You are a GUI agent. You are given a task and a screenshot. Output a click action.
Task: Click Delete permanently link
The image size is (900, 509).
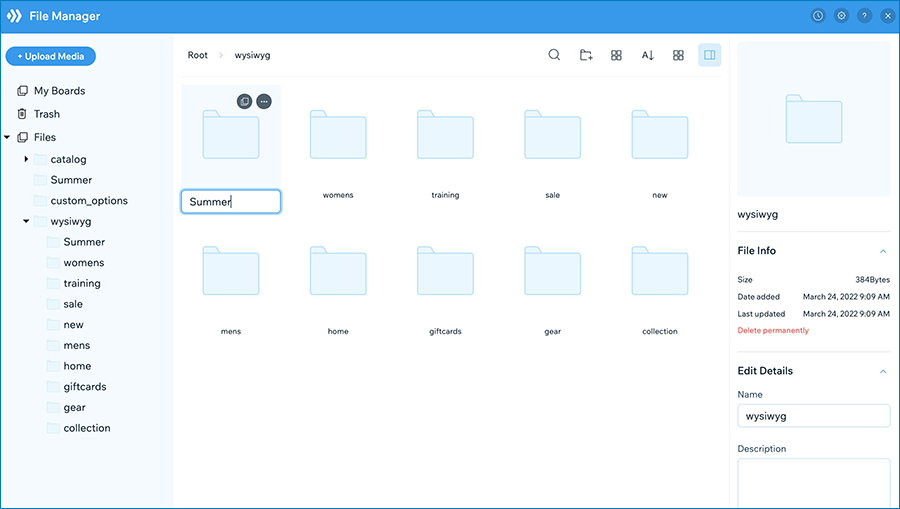773,331
